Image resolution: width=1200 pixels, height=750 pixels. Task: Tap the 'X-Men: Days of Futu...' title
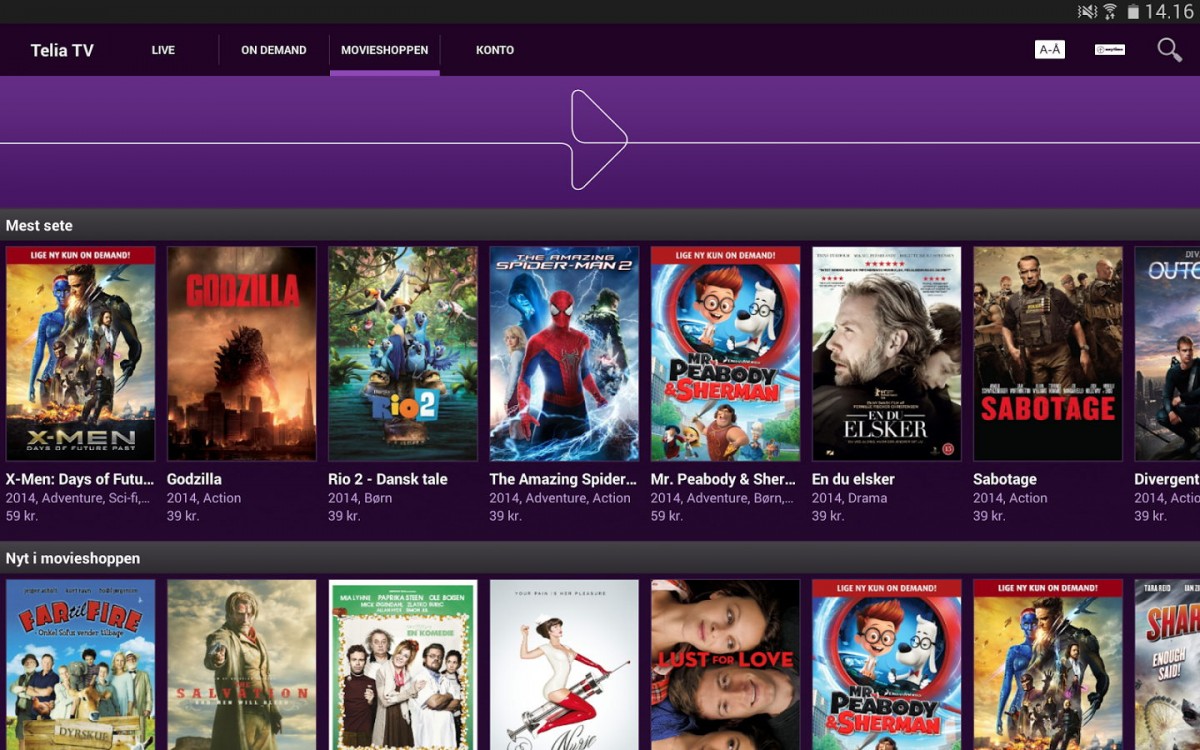(80, 479)
